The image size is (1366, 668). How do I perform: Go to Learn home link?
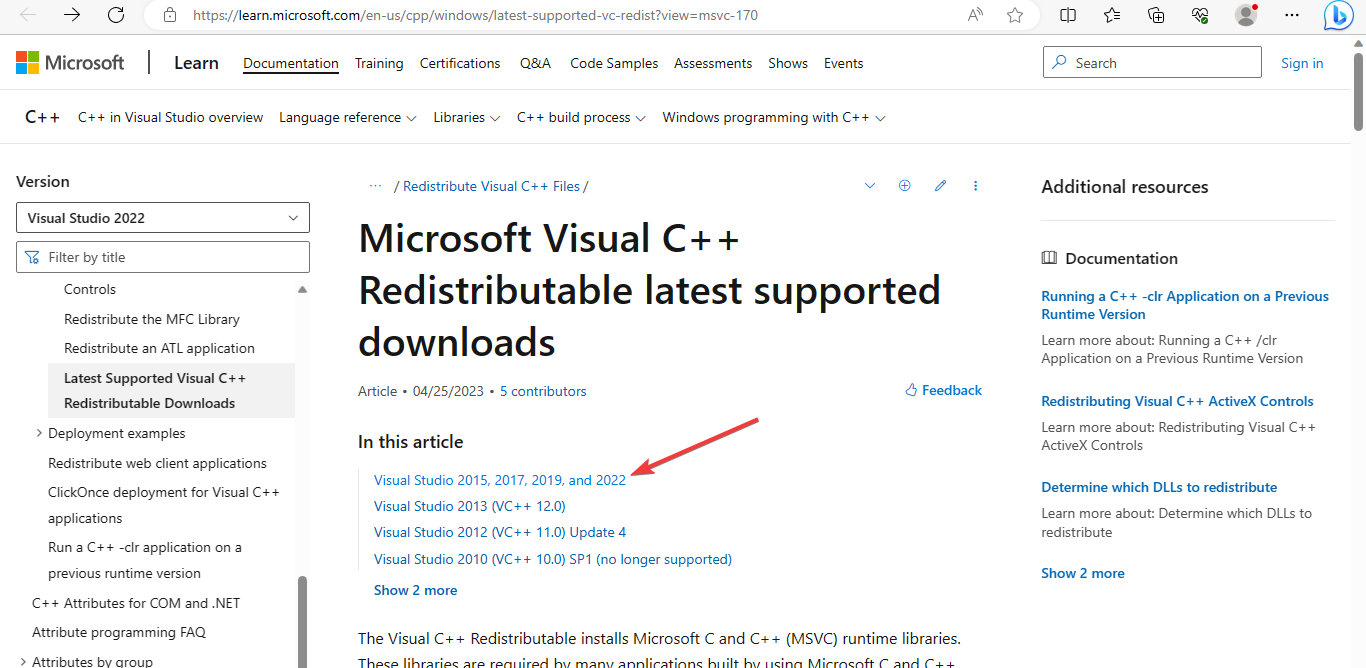click(x=196, y=63)
